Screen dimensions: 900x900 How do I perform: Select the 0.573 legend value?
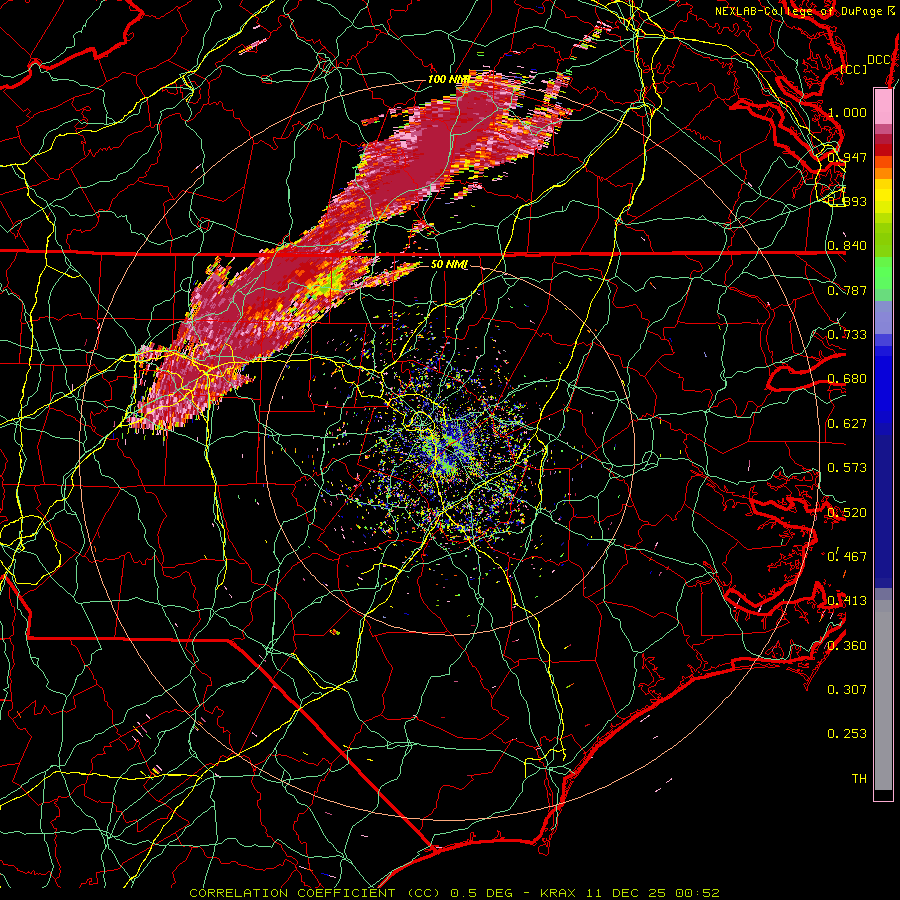[x=847, y=468]
